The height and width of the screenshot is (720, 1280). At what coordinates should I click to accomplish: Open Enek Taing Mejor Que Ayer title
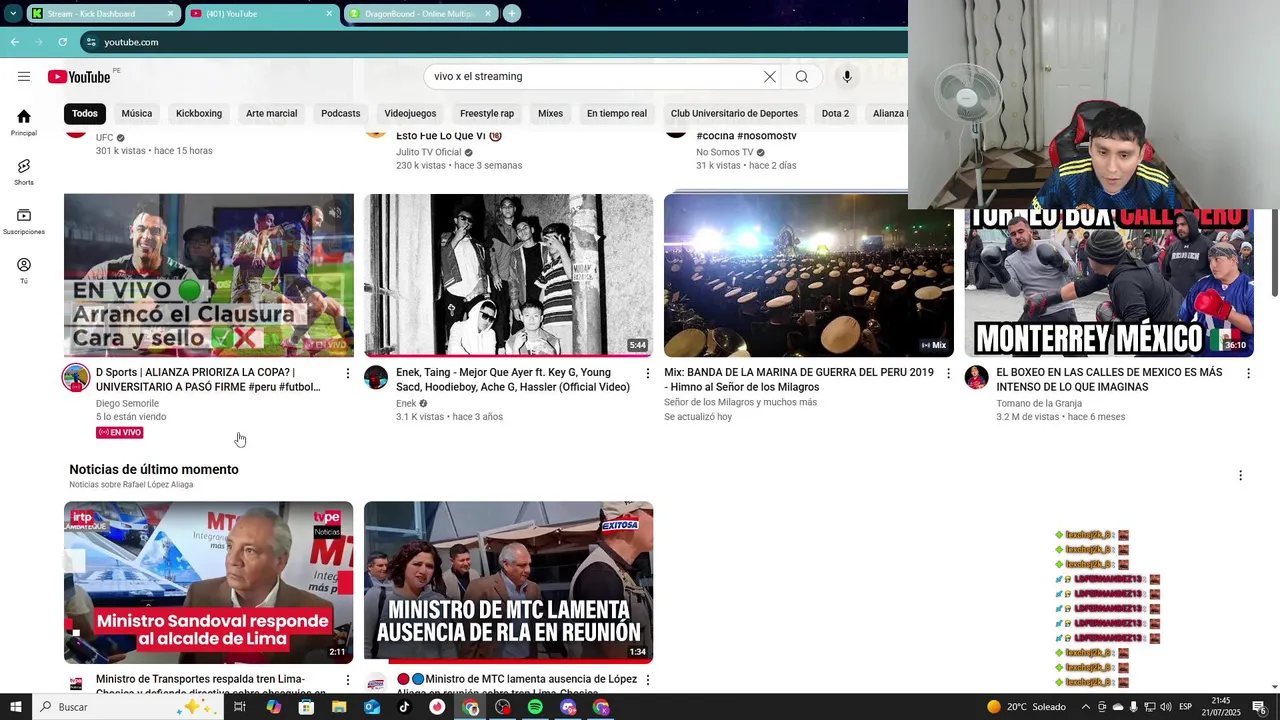(513, 380)
